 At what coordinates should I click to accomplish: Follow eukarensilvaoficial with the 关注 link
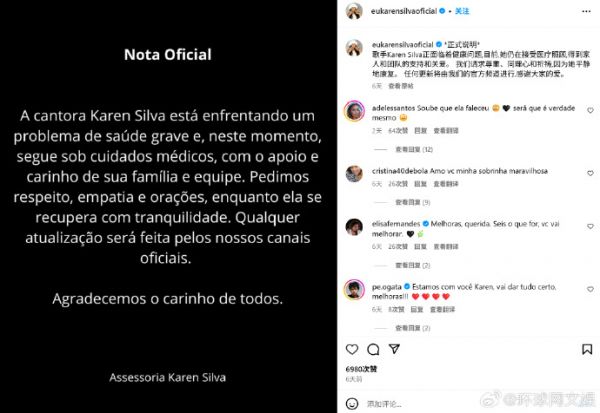click(462, 11)
